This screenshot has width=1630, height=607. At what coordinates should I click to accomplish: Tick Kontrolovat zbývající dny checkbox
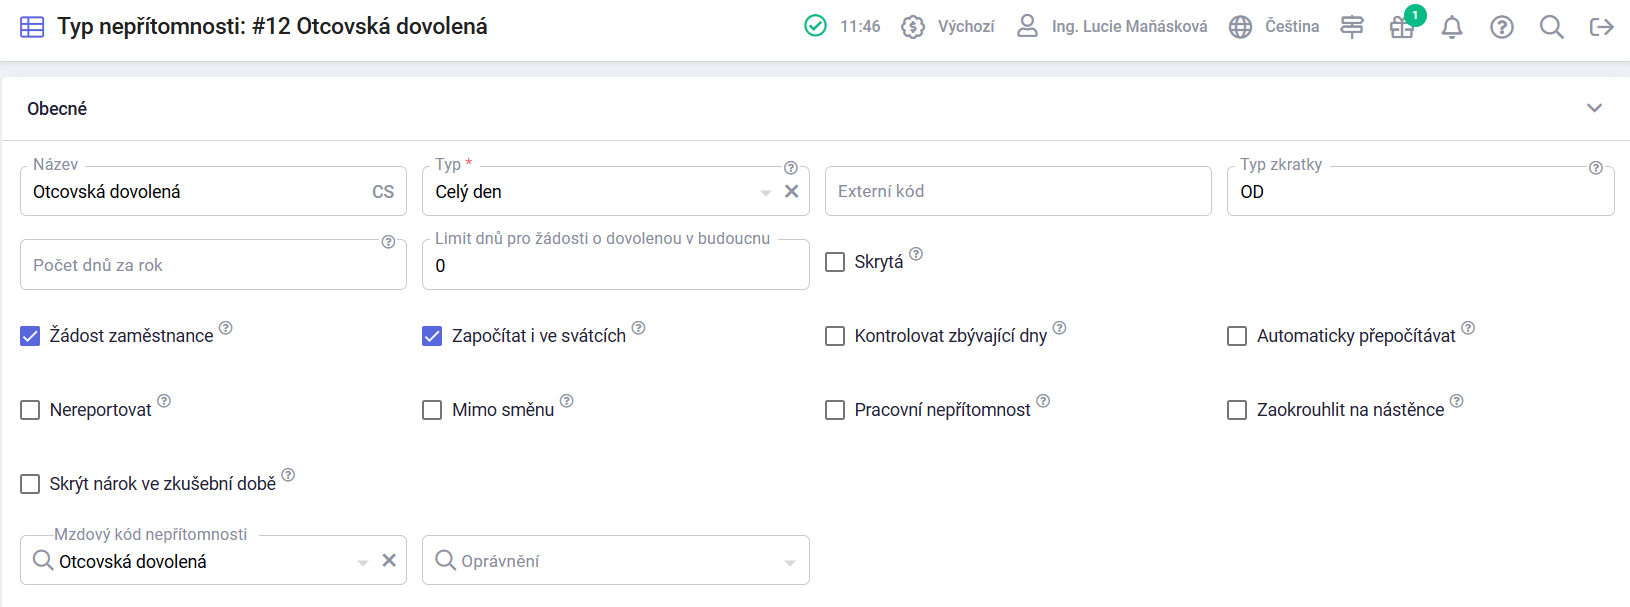835,336
